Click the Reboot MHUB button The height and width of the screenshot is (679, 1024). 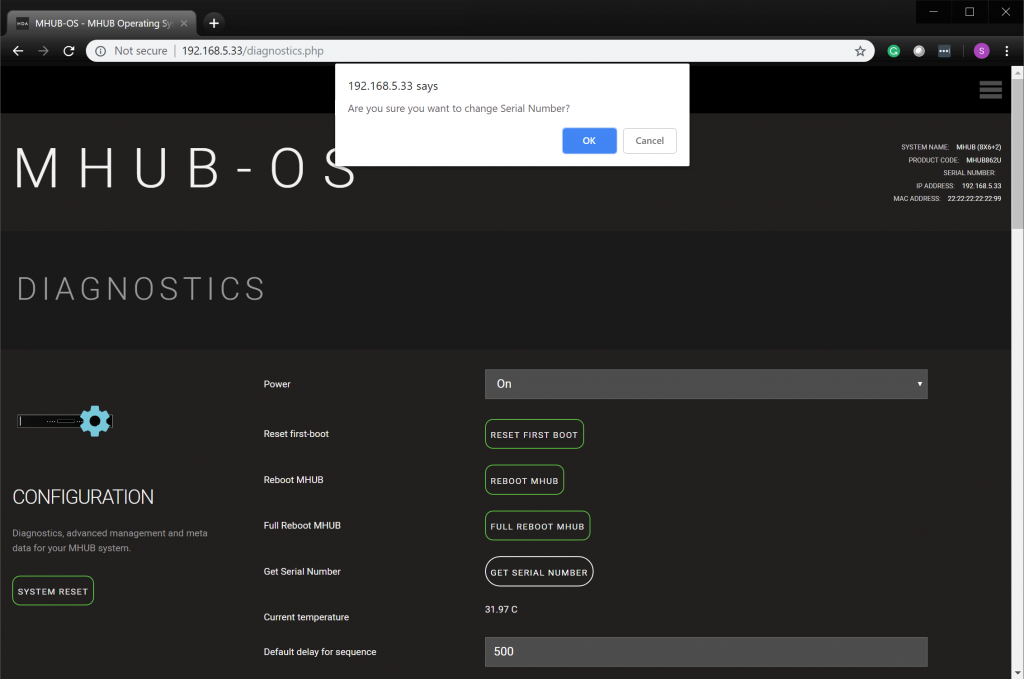click(x=524, y=480)
